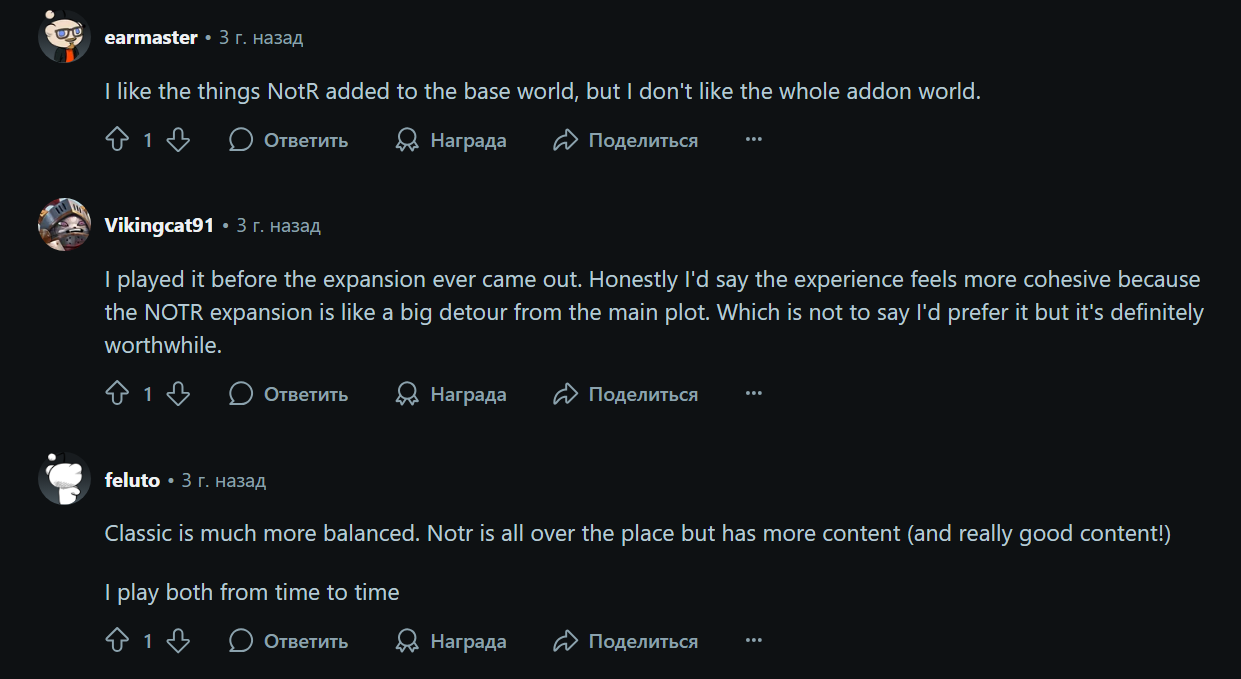Open earmaster's user profile link

(x=151, y=38)
